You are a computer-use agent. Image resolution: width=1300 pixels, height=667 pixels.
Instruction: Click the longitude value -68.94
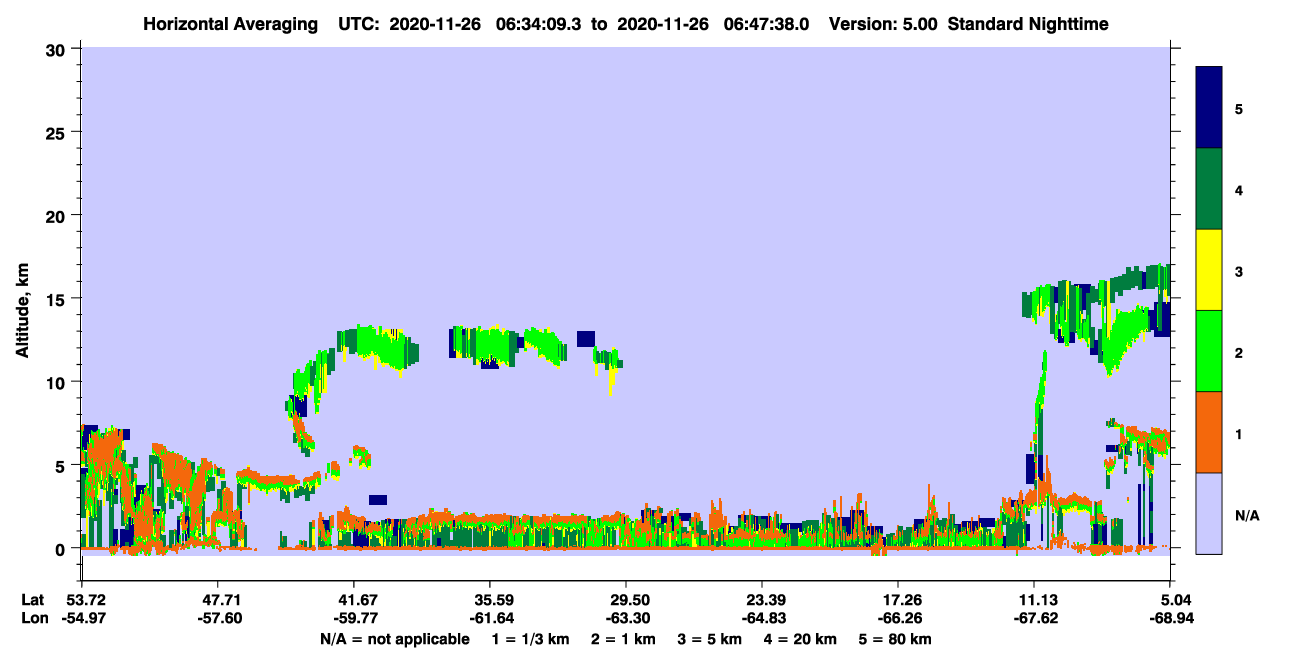(1171, 619)
